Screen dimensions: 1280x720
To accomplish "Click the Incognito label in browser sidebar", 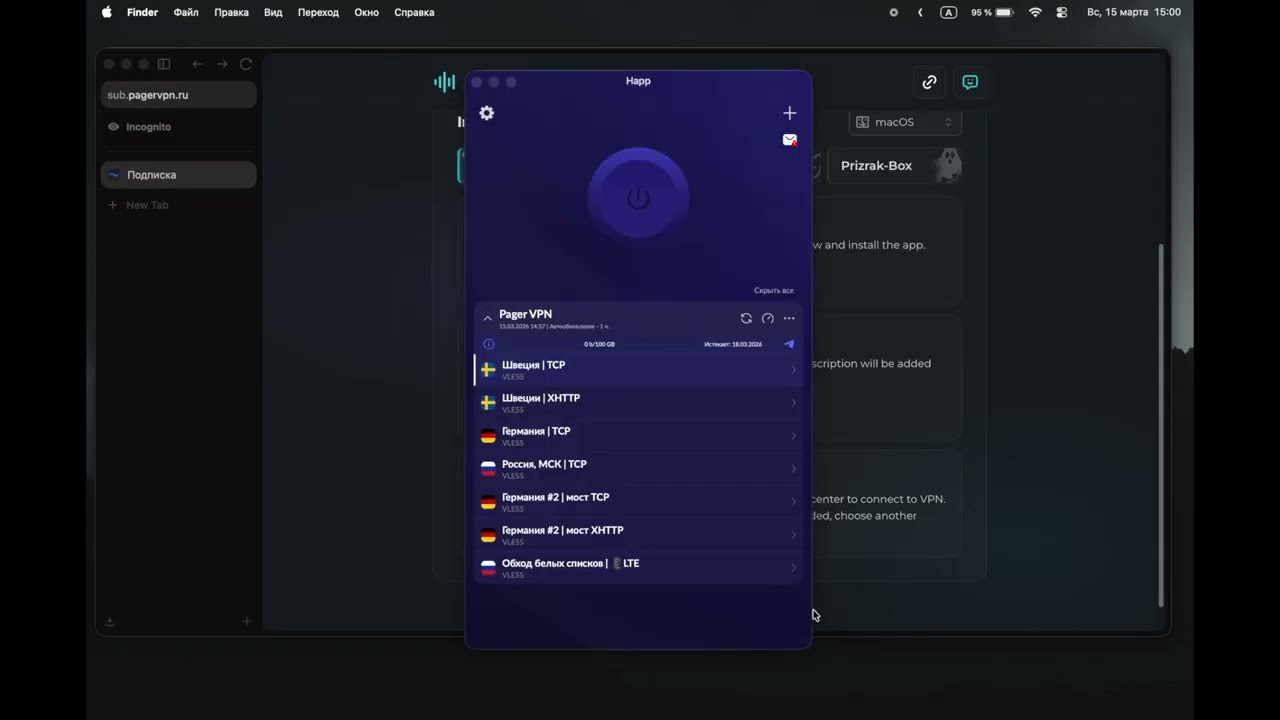I will (x=148, y=127).
